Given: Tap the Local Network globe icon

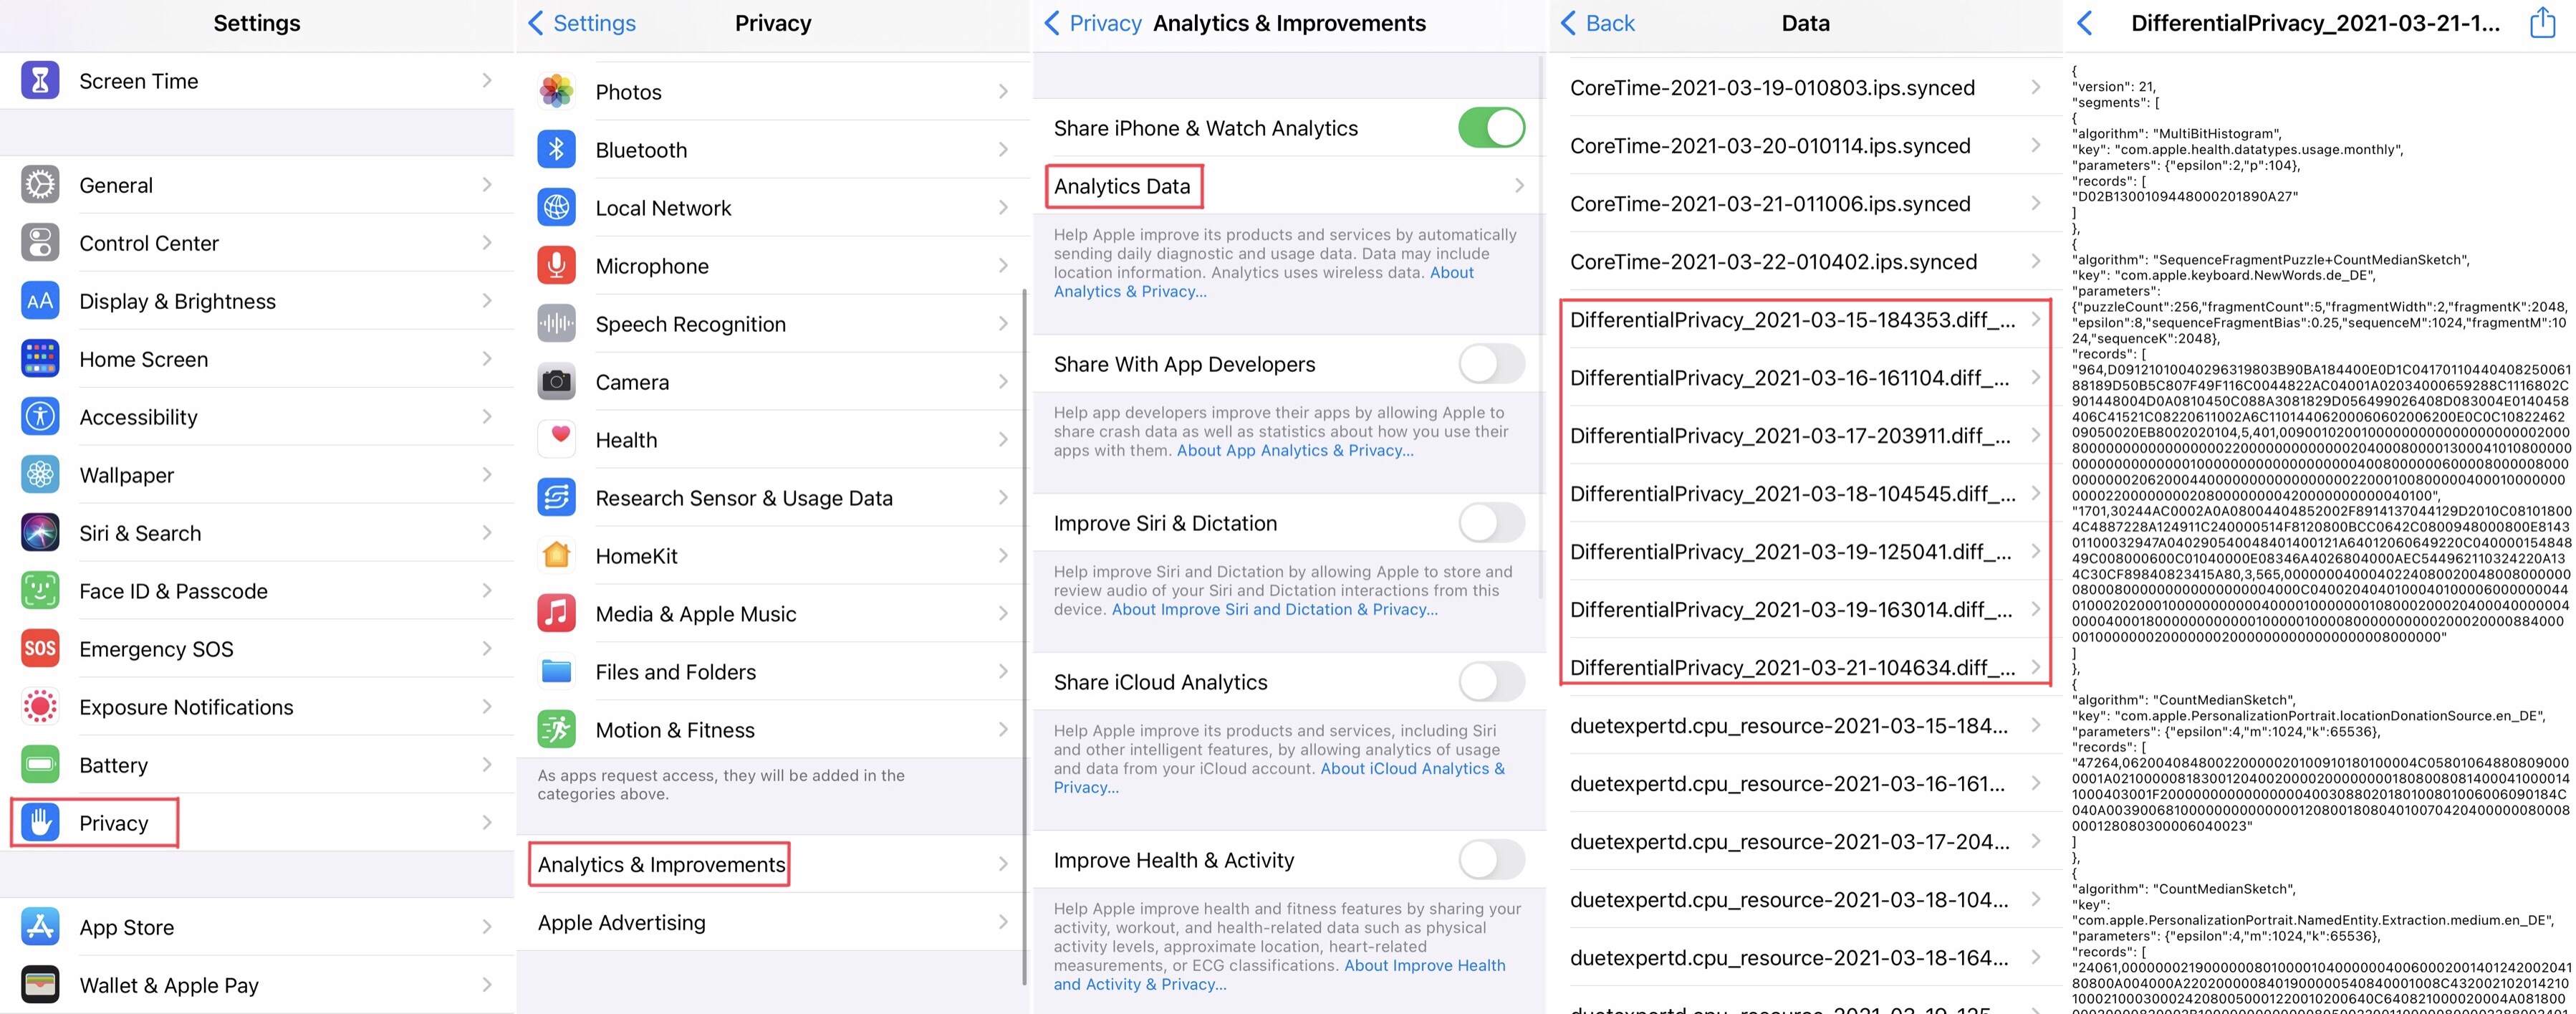Looking at the screenshot, I should coord(557,207).
